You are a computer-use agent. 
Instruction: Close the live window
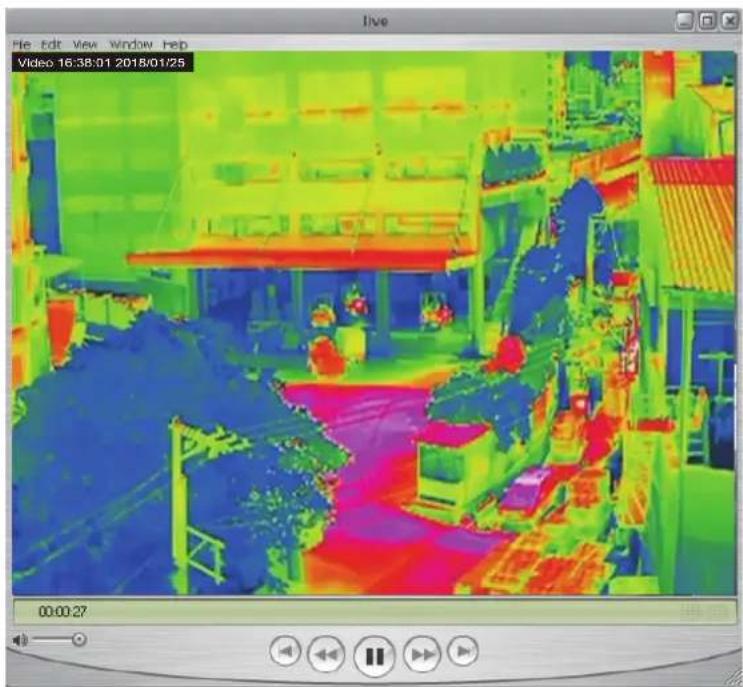tap(729, 21)
